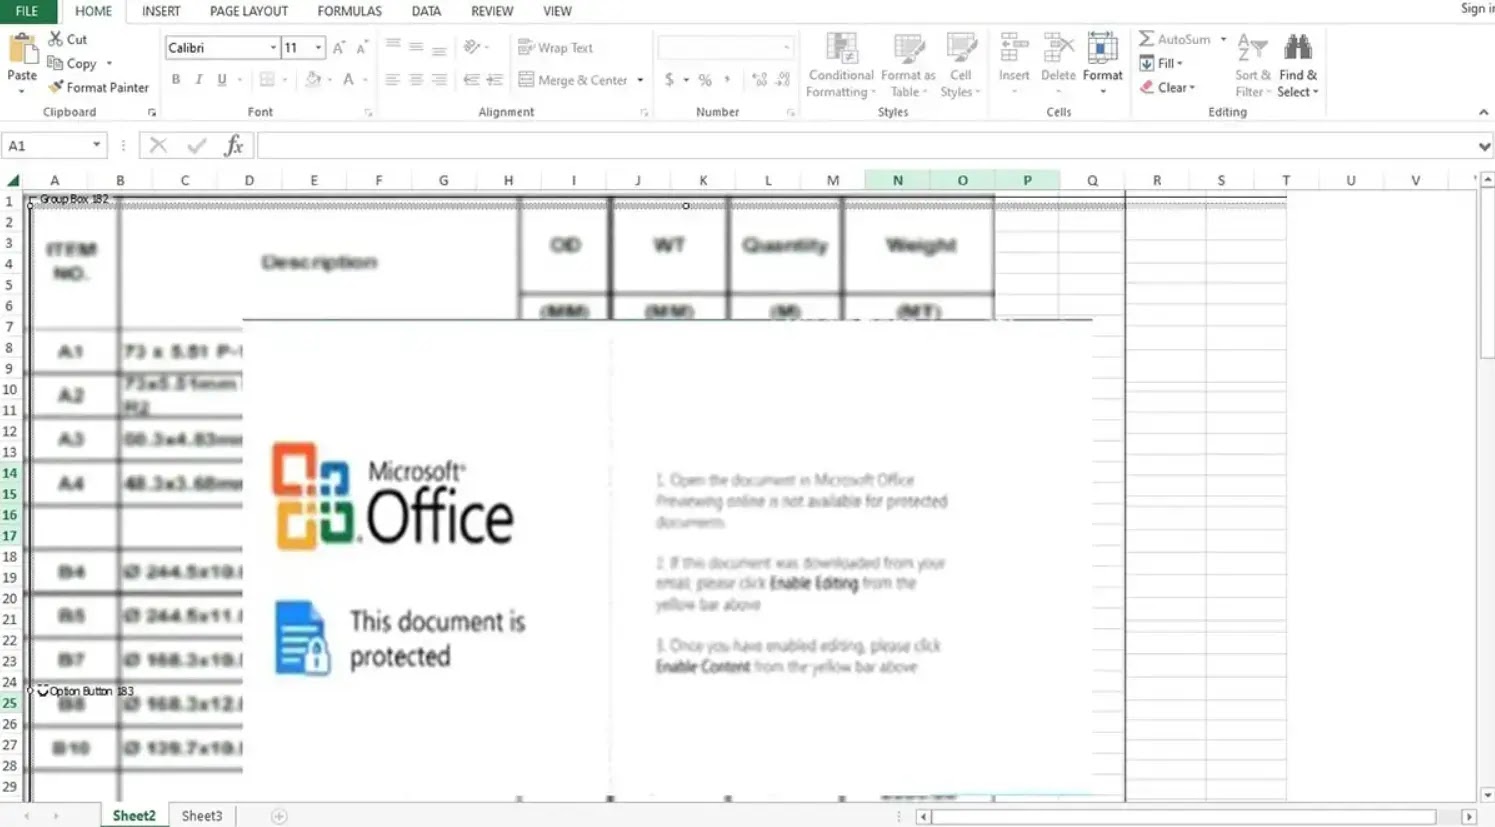Image resolution: width=1495 pixels, height=827 pixels.
Task: Click Insert cells button
Action: [1014, 63]
